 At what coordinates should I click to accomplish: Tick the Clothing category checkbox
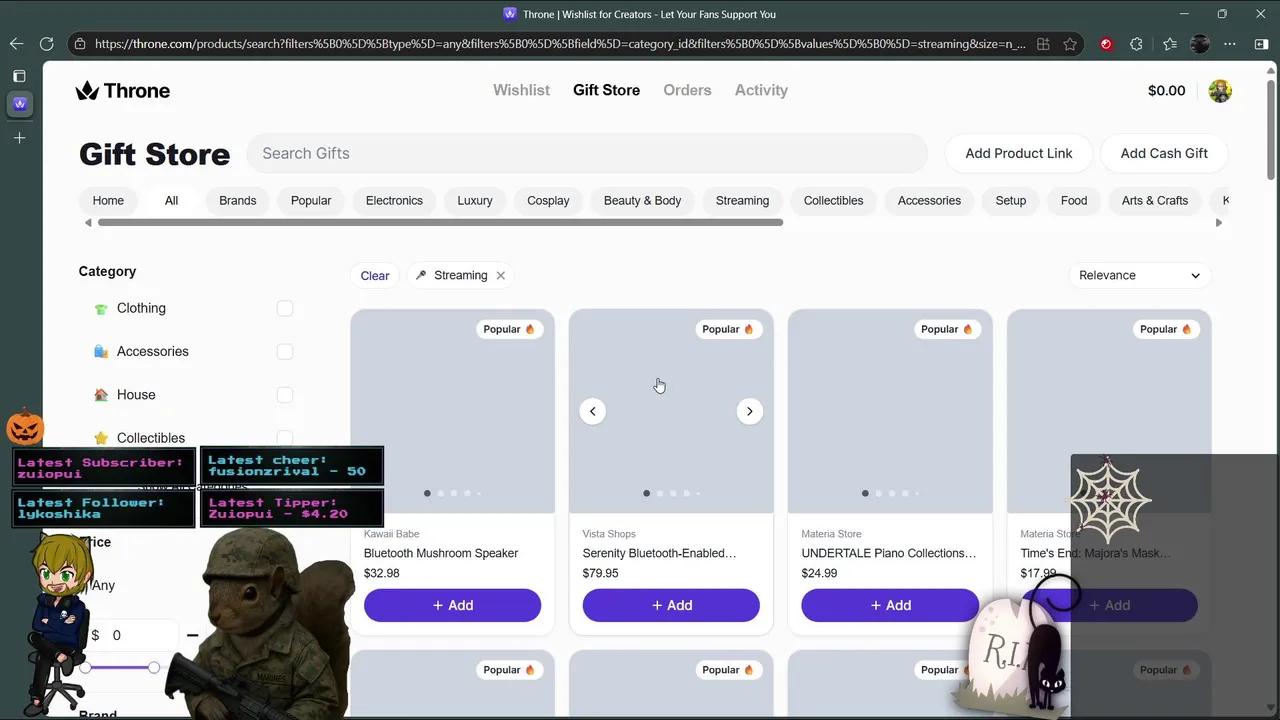click(285, 308)
